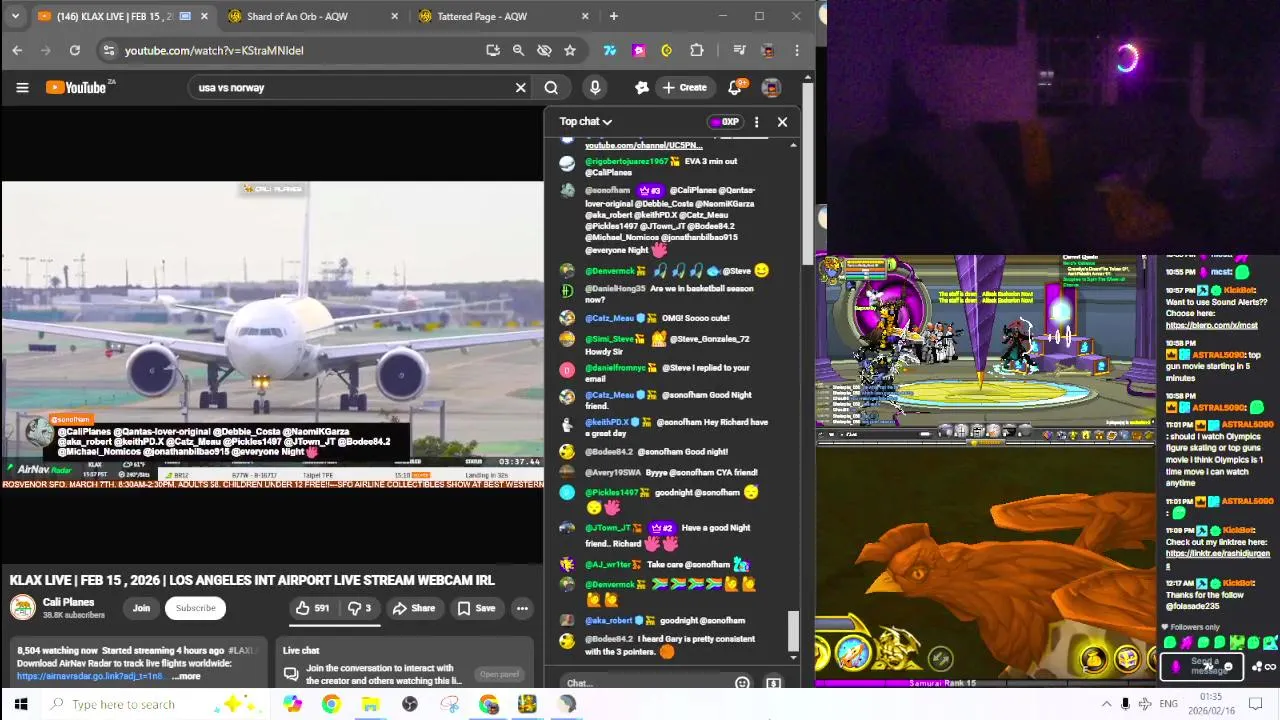Screen dimensions: 1280x720
Task: Open Chrome from the taskbar
Action: [331, 704]
